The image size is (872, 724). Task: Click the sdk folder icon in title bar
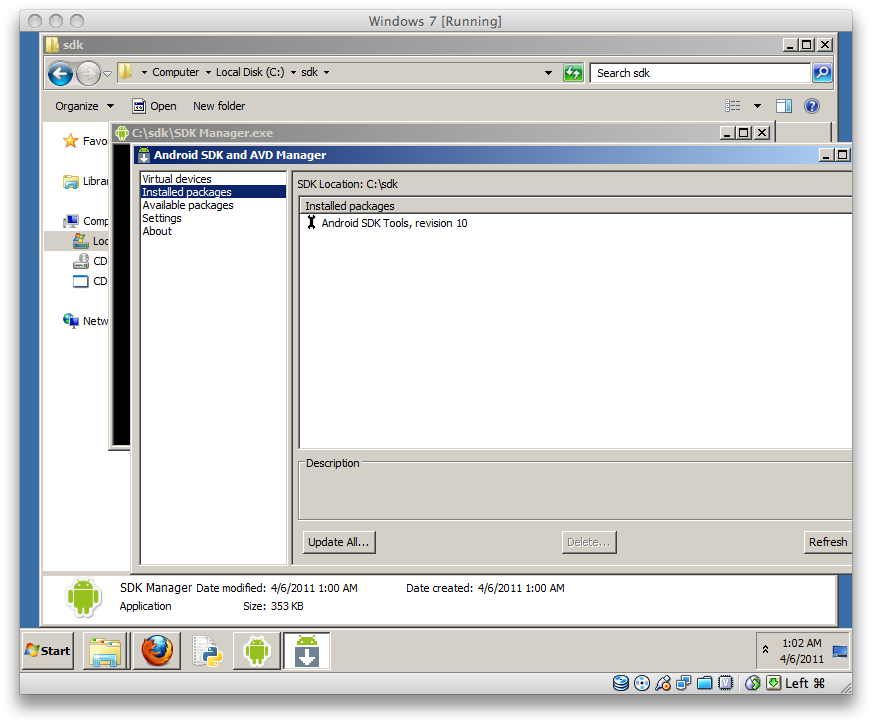click(x=52, y=44)
